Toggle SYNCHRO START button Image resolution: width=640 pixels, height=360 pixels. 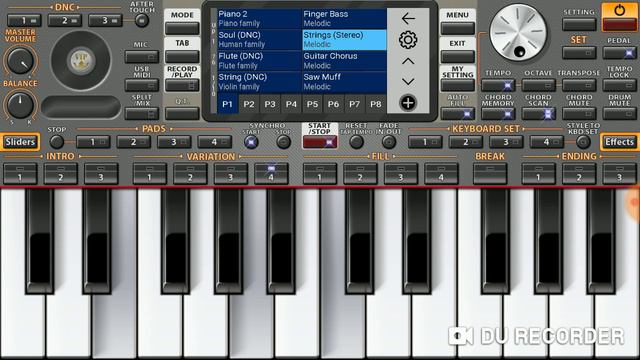click(x=251, y=142)
